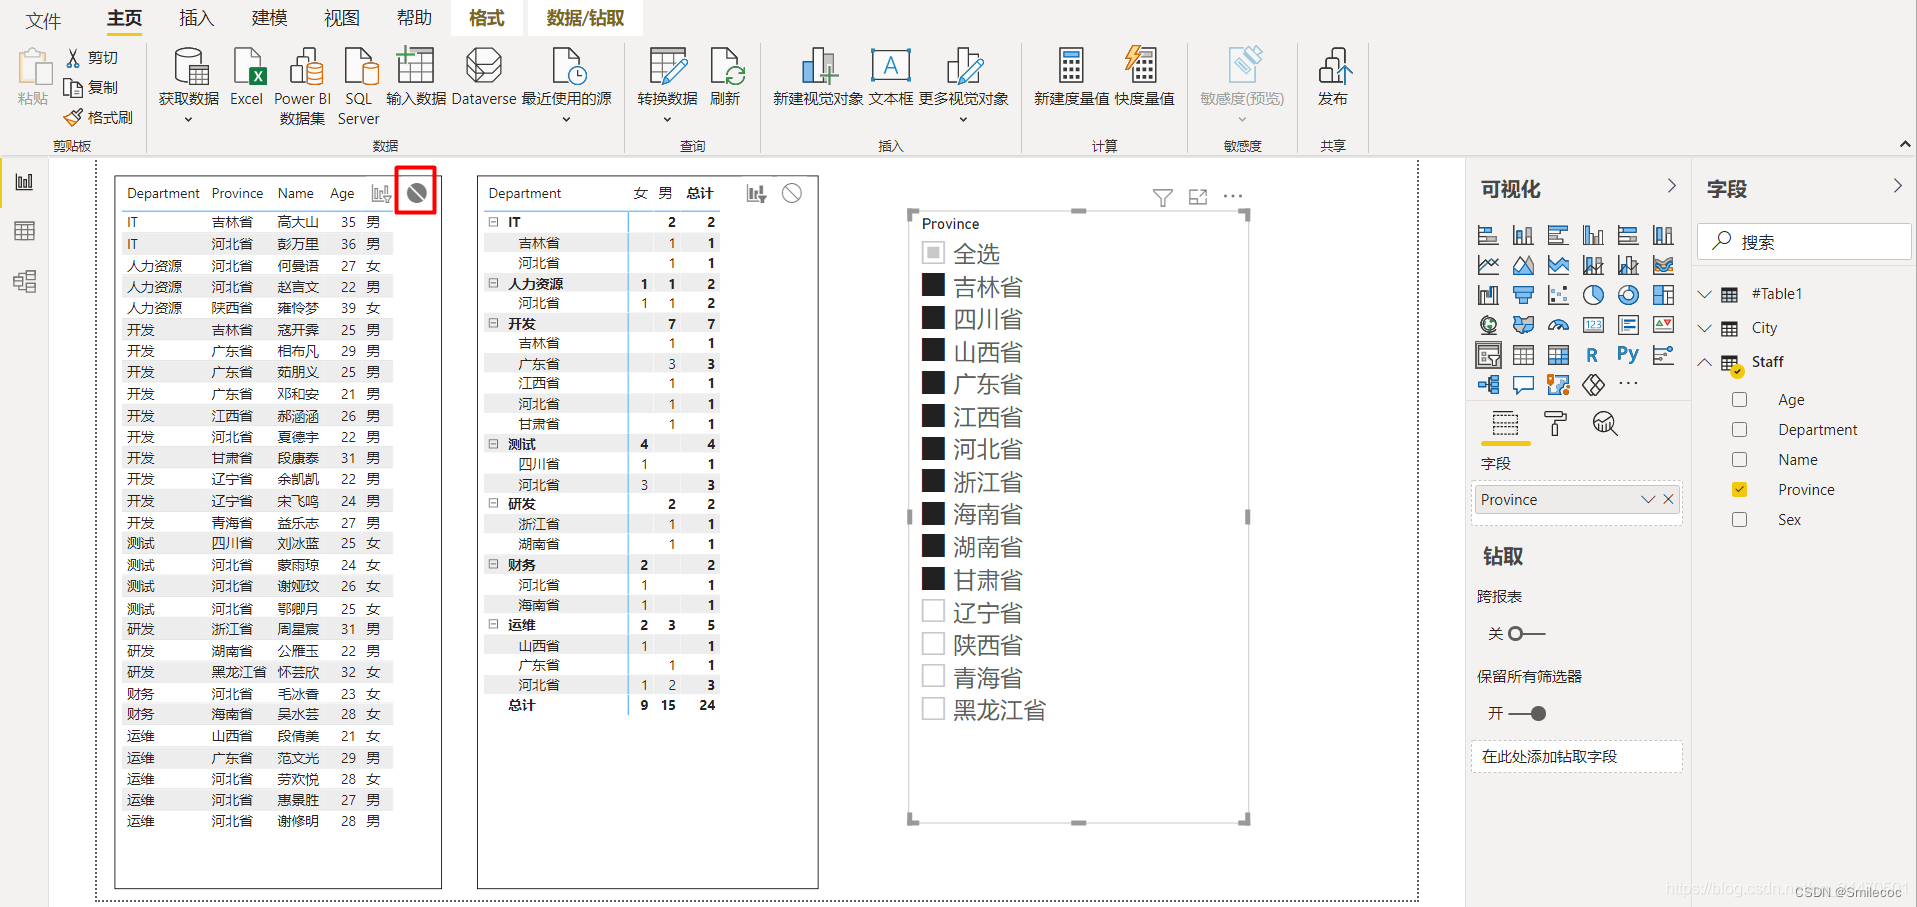Screen dimensions: 1917x907
Task: Switch to the 插入 ribbon tab
Action: coord(196,18)
